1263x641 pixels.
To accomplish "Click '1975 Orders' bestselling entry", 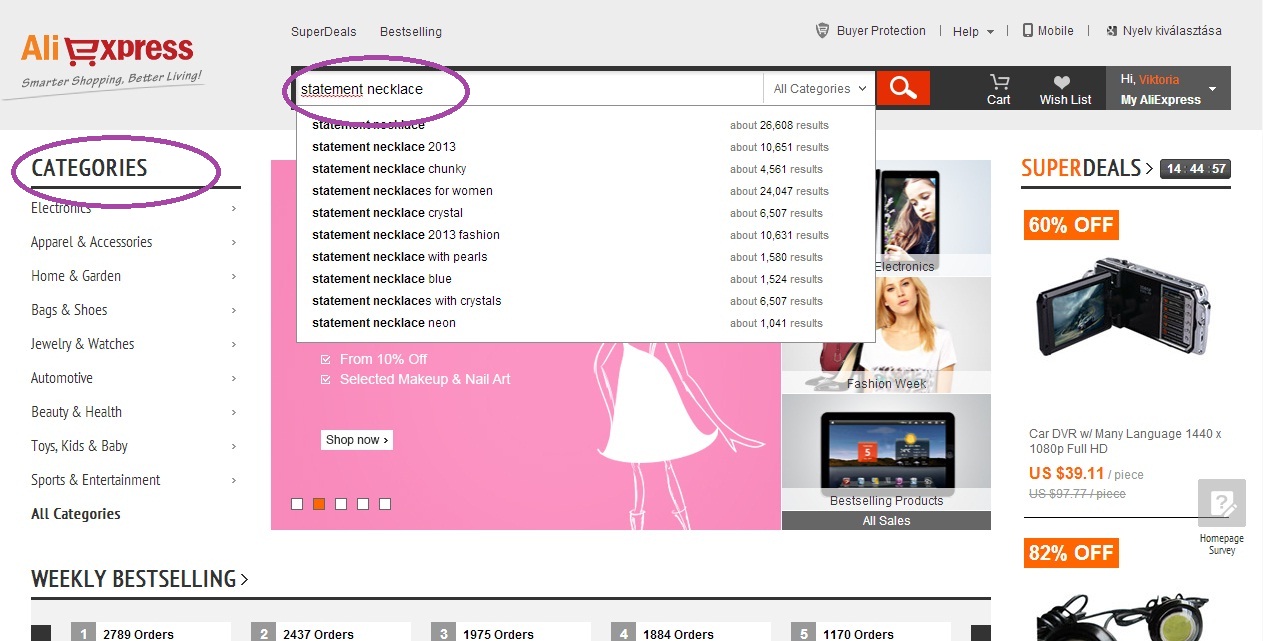I will tap(498, 634).
